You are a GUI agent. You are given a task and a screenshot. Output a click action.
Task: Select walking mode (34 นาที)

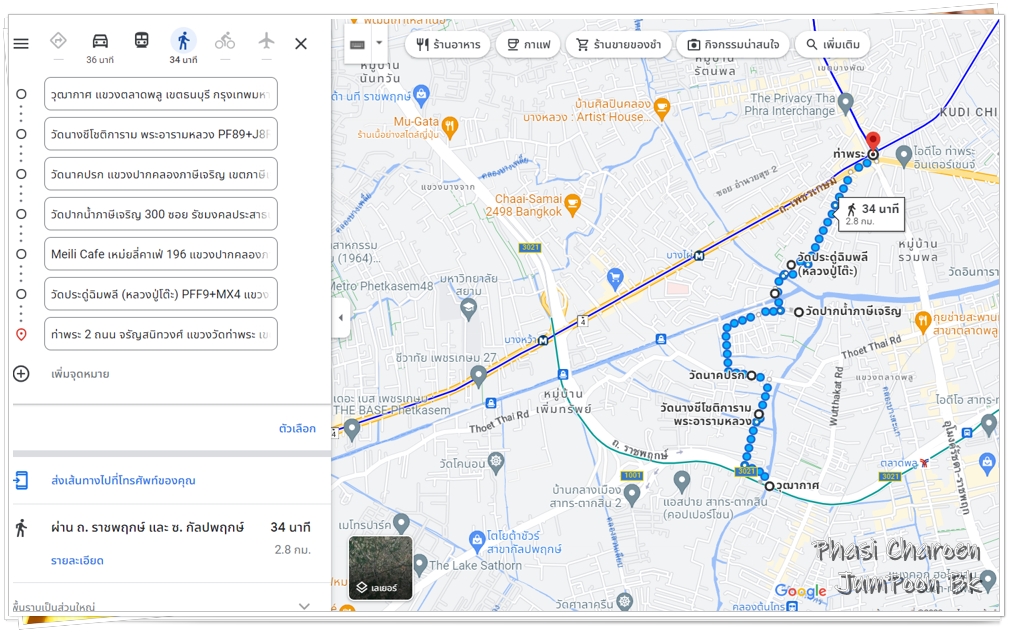click(x=183, y=41)
